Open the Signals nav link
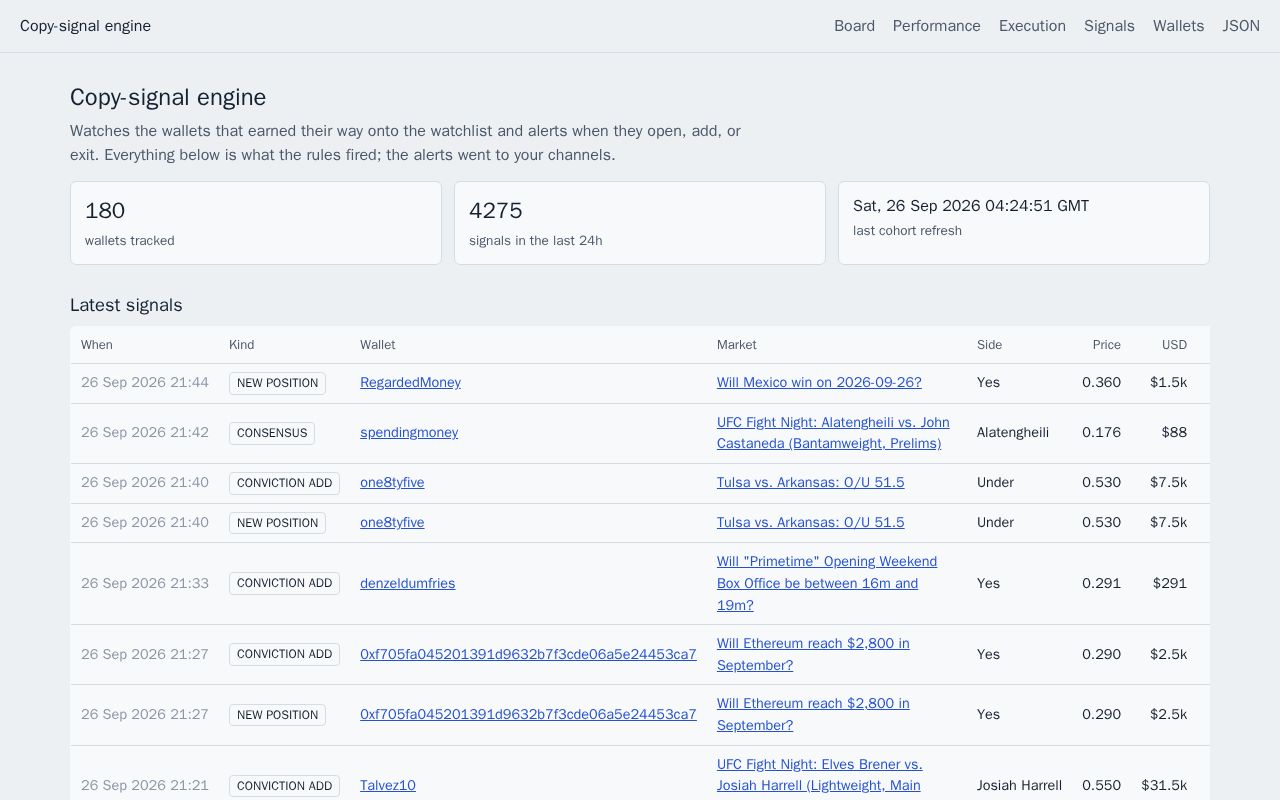Viewport: 1280px width, 800px height. pyautogui.click(x=1109, y=26)
